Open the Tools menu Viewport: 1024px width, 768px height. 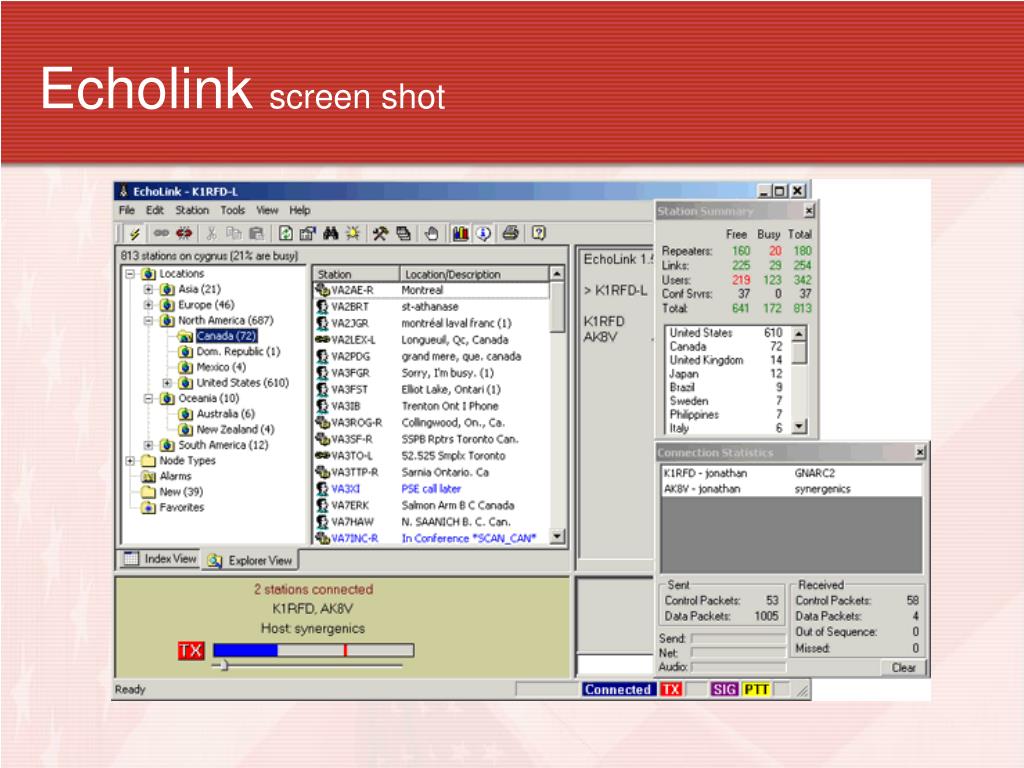[232, 210]
